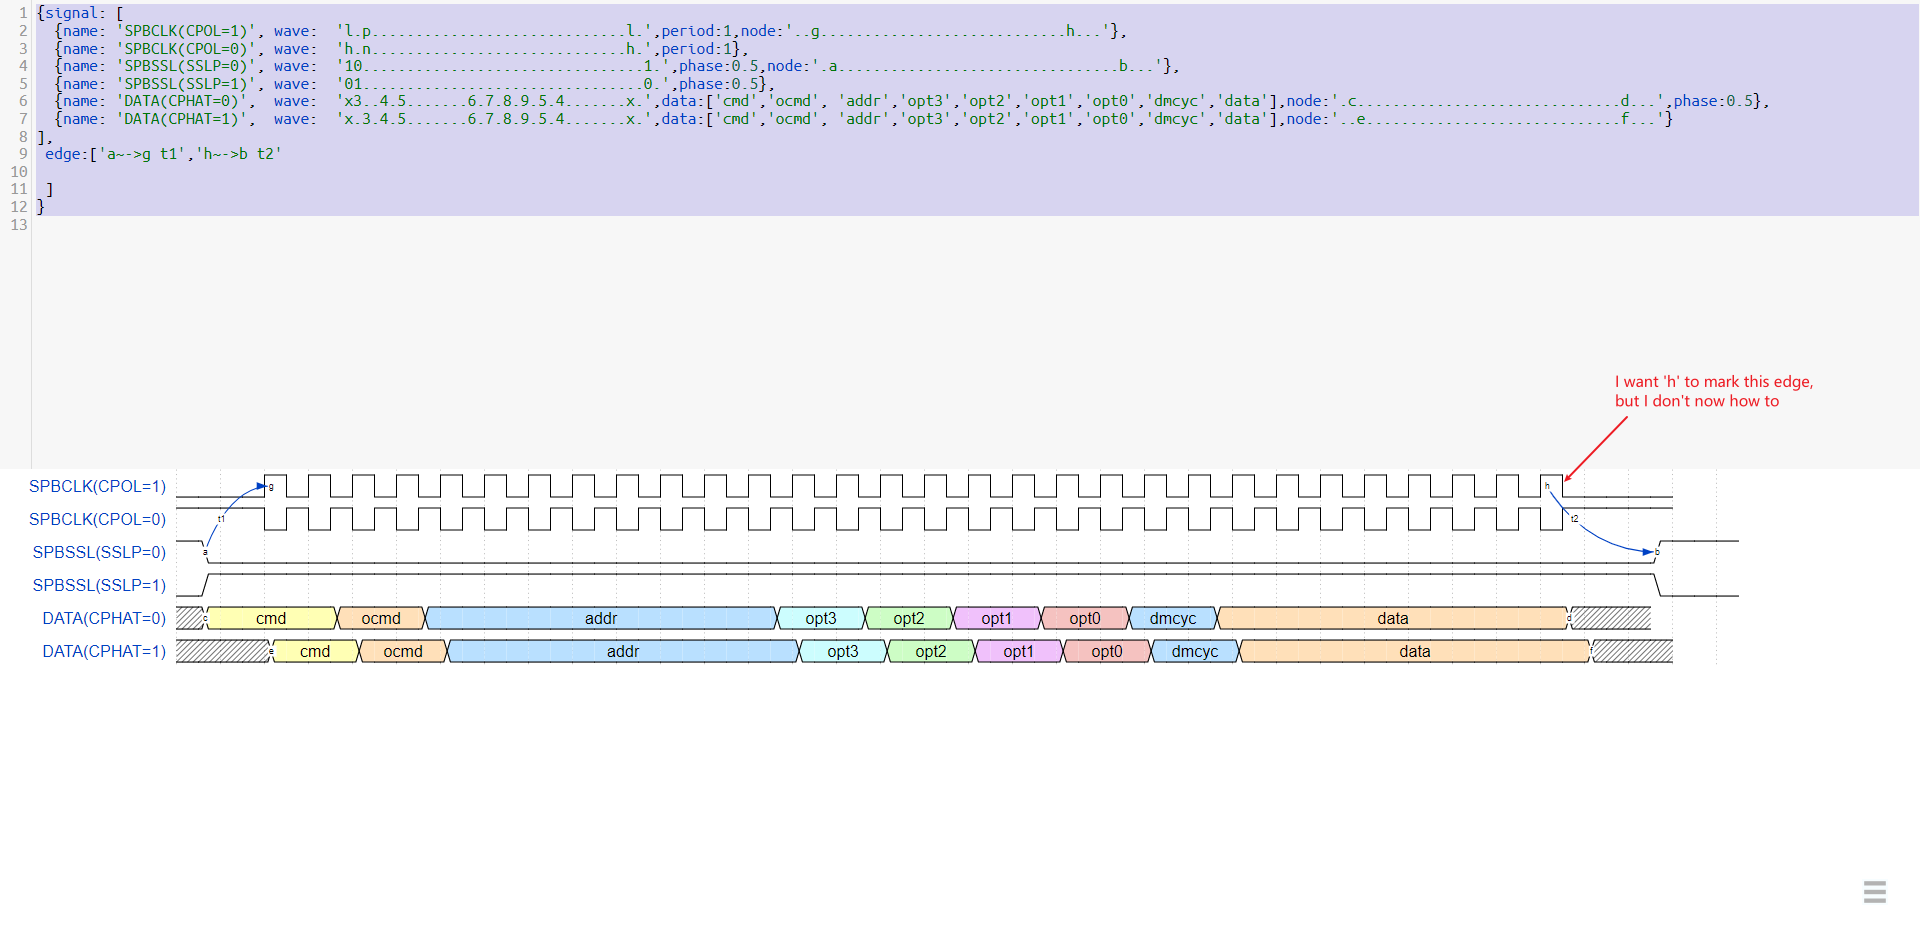Screen dimensions: 1920x937
Task: Click the orange ocmd data cell
Action: 381,618
